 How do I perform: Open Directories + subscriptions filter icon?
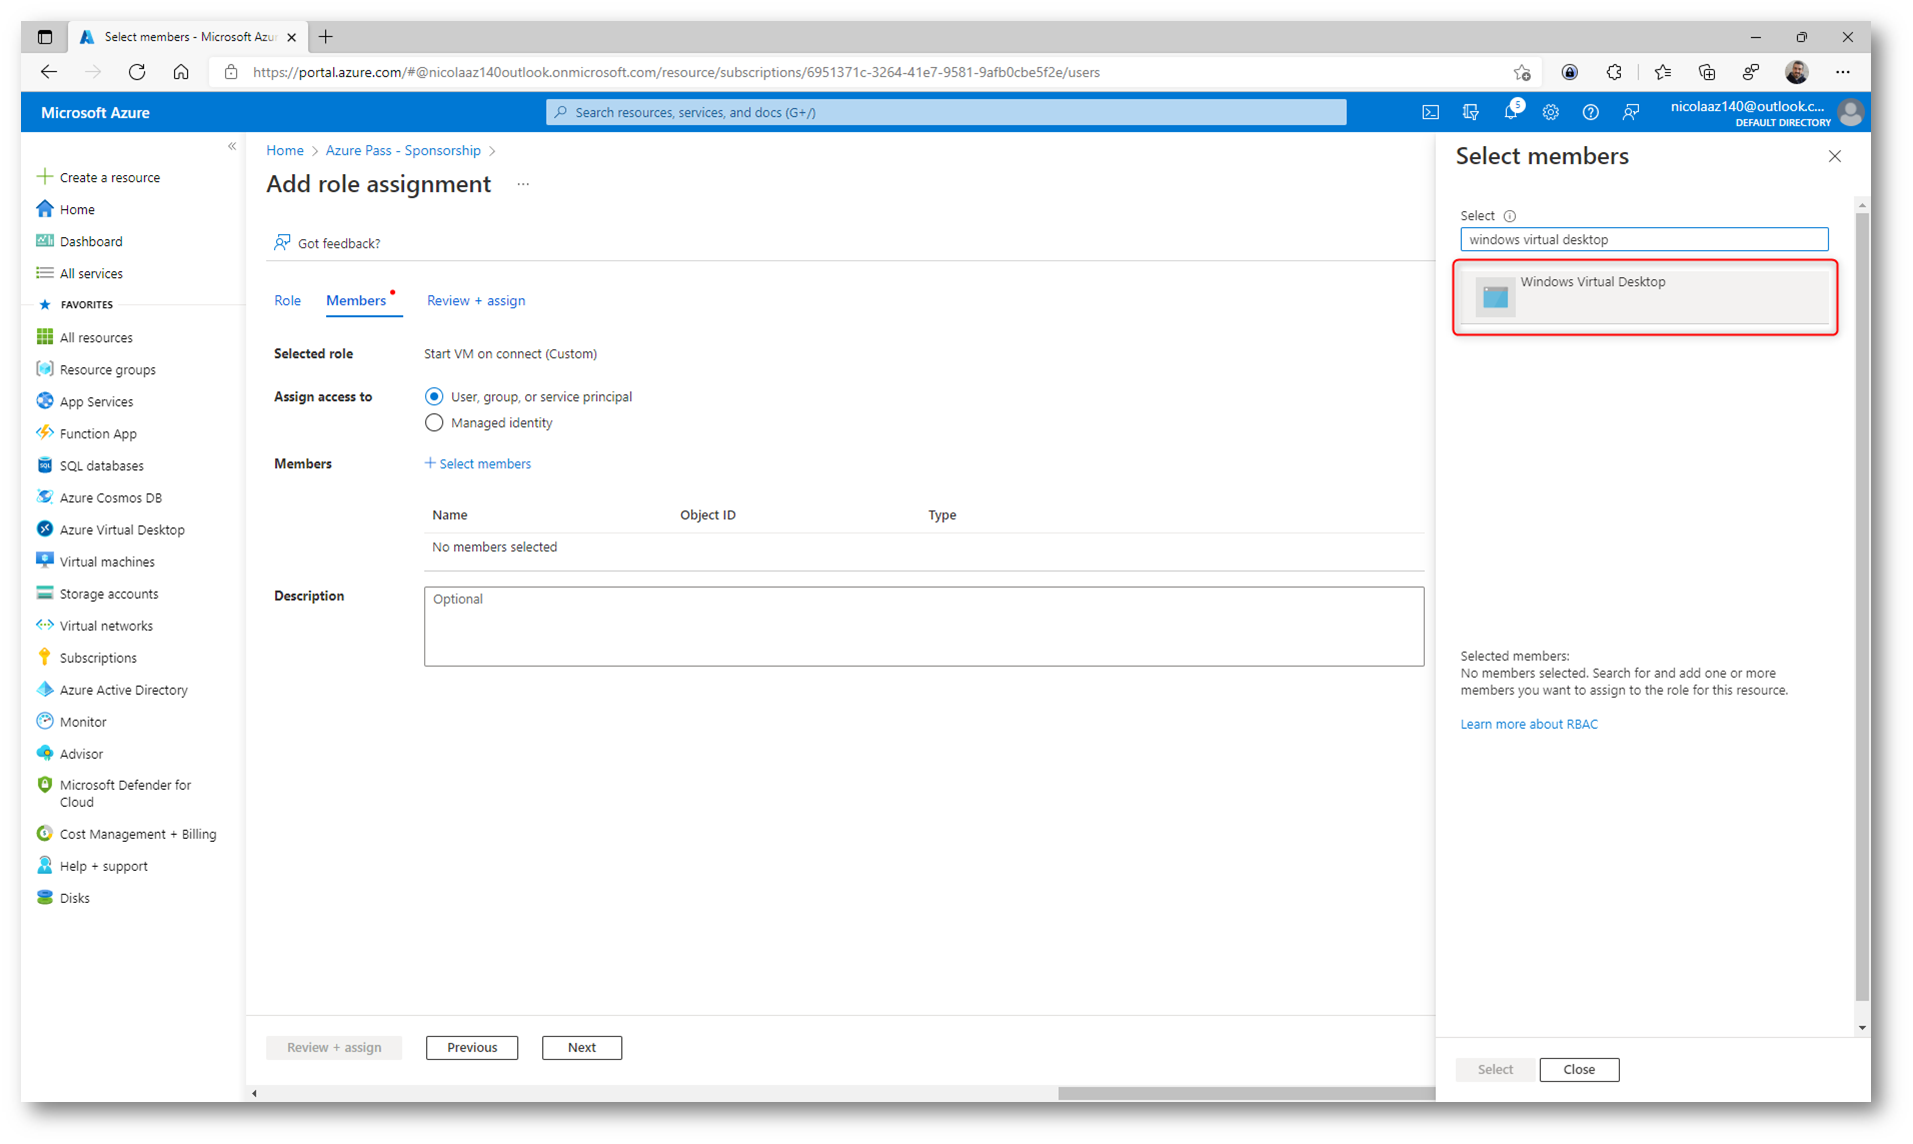[x=1470, y=112]
